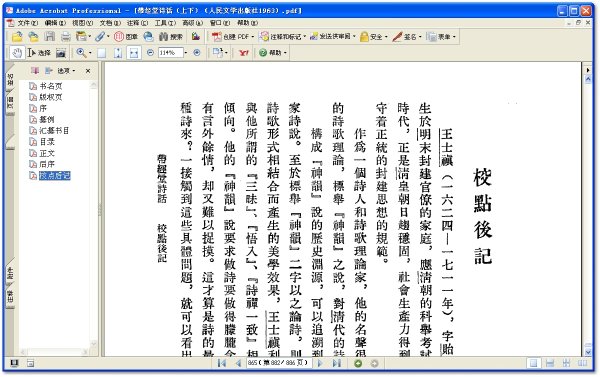
Task: Set view to Fit Page icon
Action: click(118, 53)
